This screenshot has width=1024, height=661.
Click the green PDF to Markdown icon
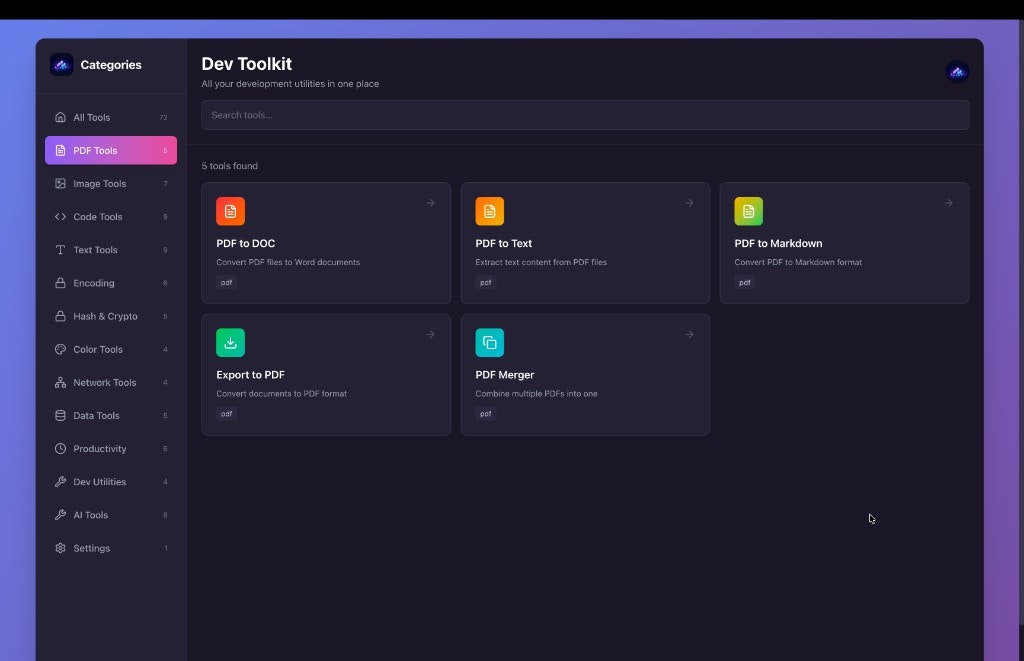749,211
